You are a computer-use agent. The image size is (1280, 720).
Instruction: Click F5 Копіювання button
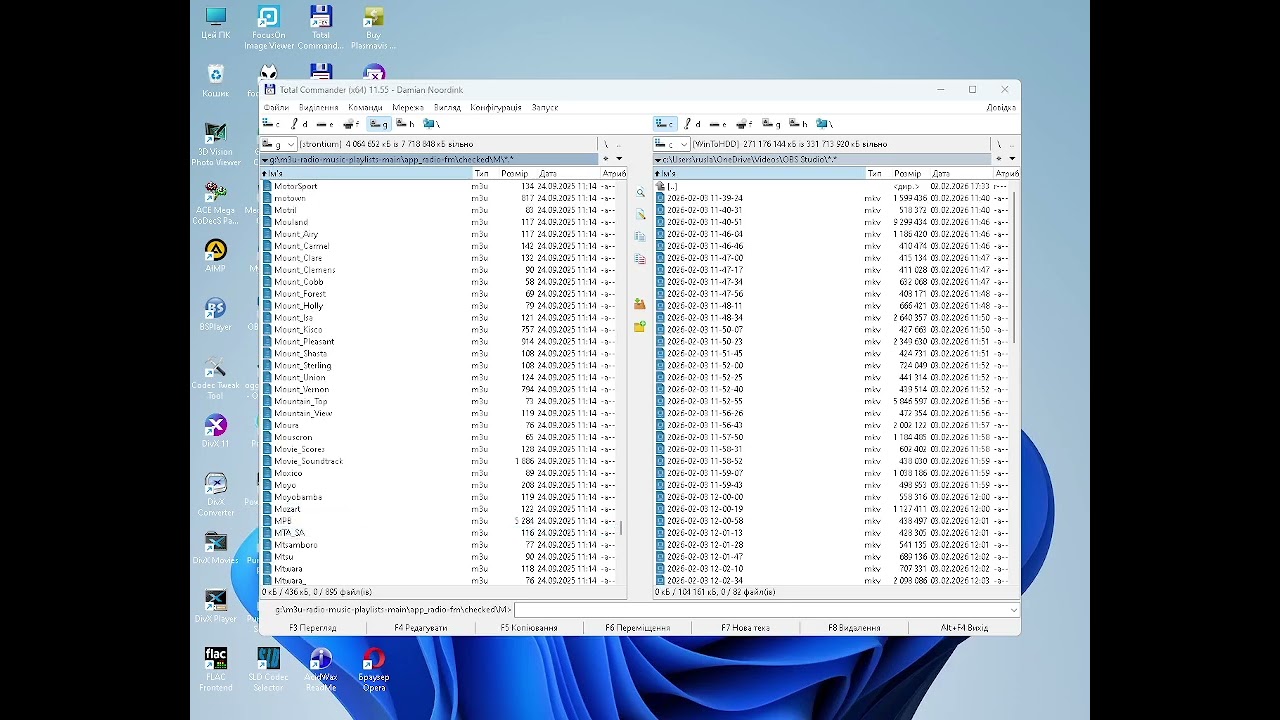click(x=529, y=628)
